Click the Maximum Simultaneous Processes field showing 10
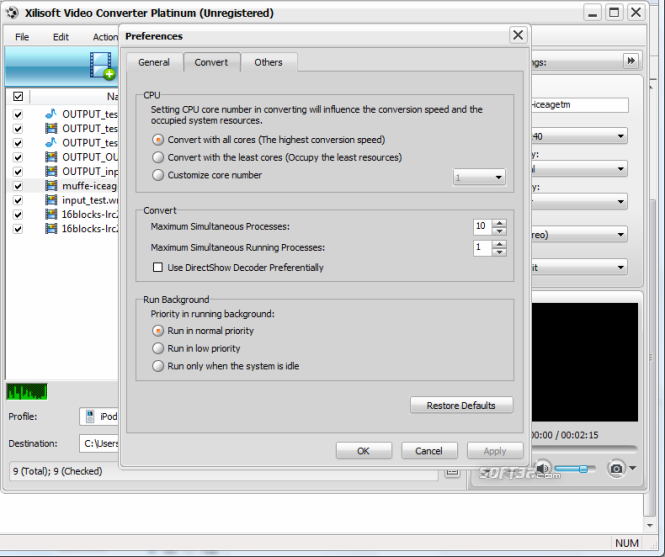 (x=483, y=227)
